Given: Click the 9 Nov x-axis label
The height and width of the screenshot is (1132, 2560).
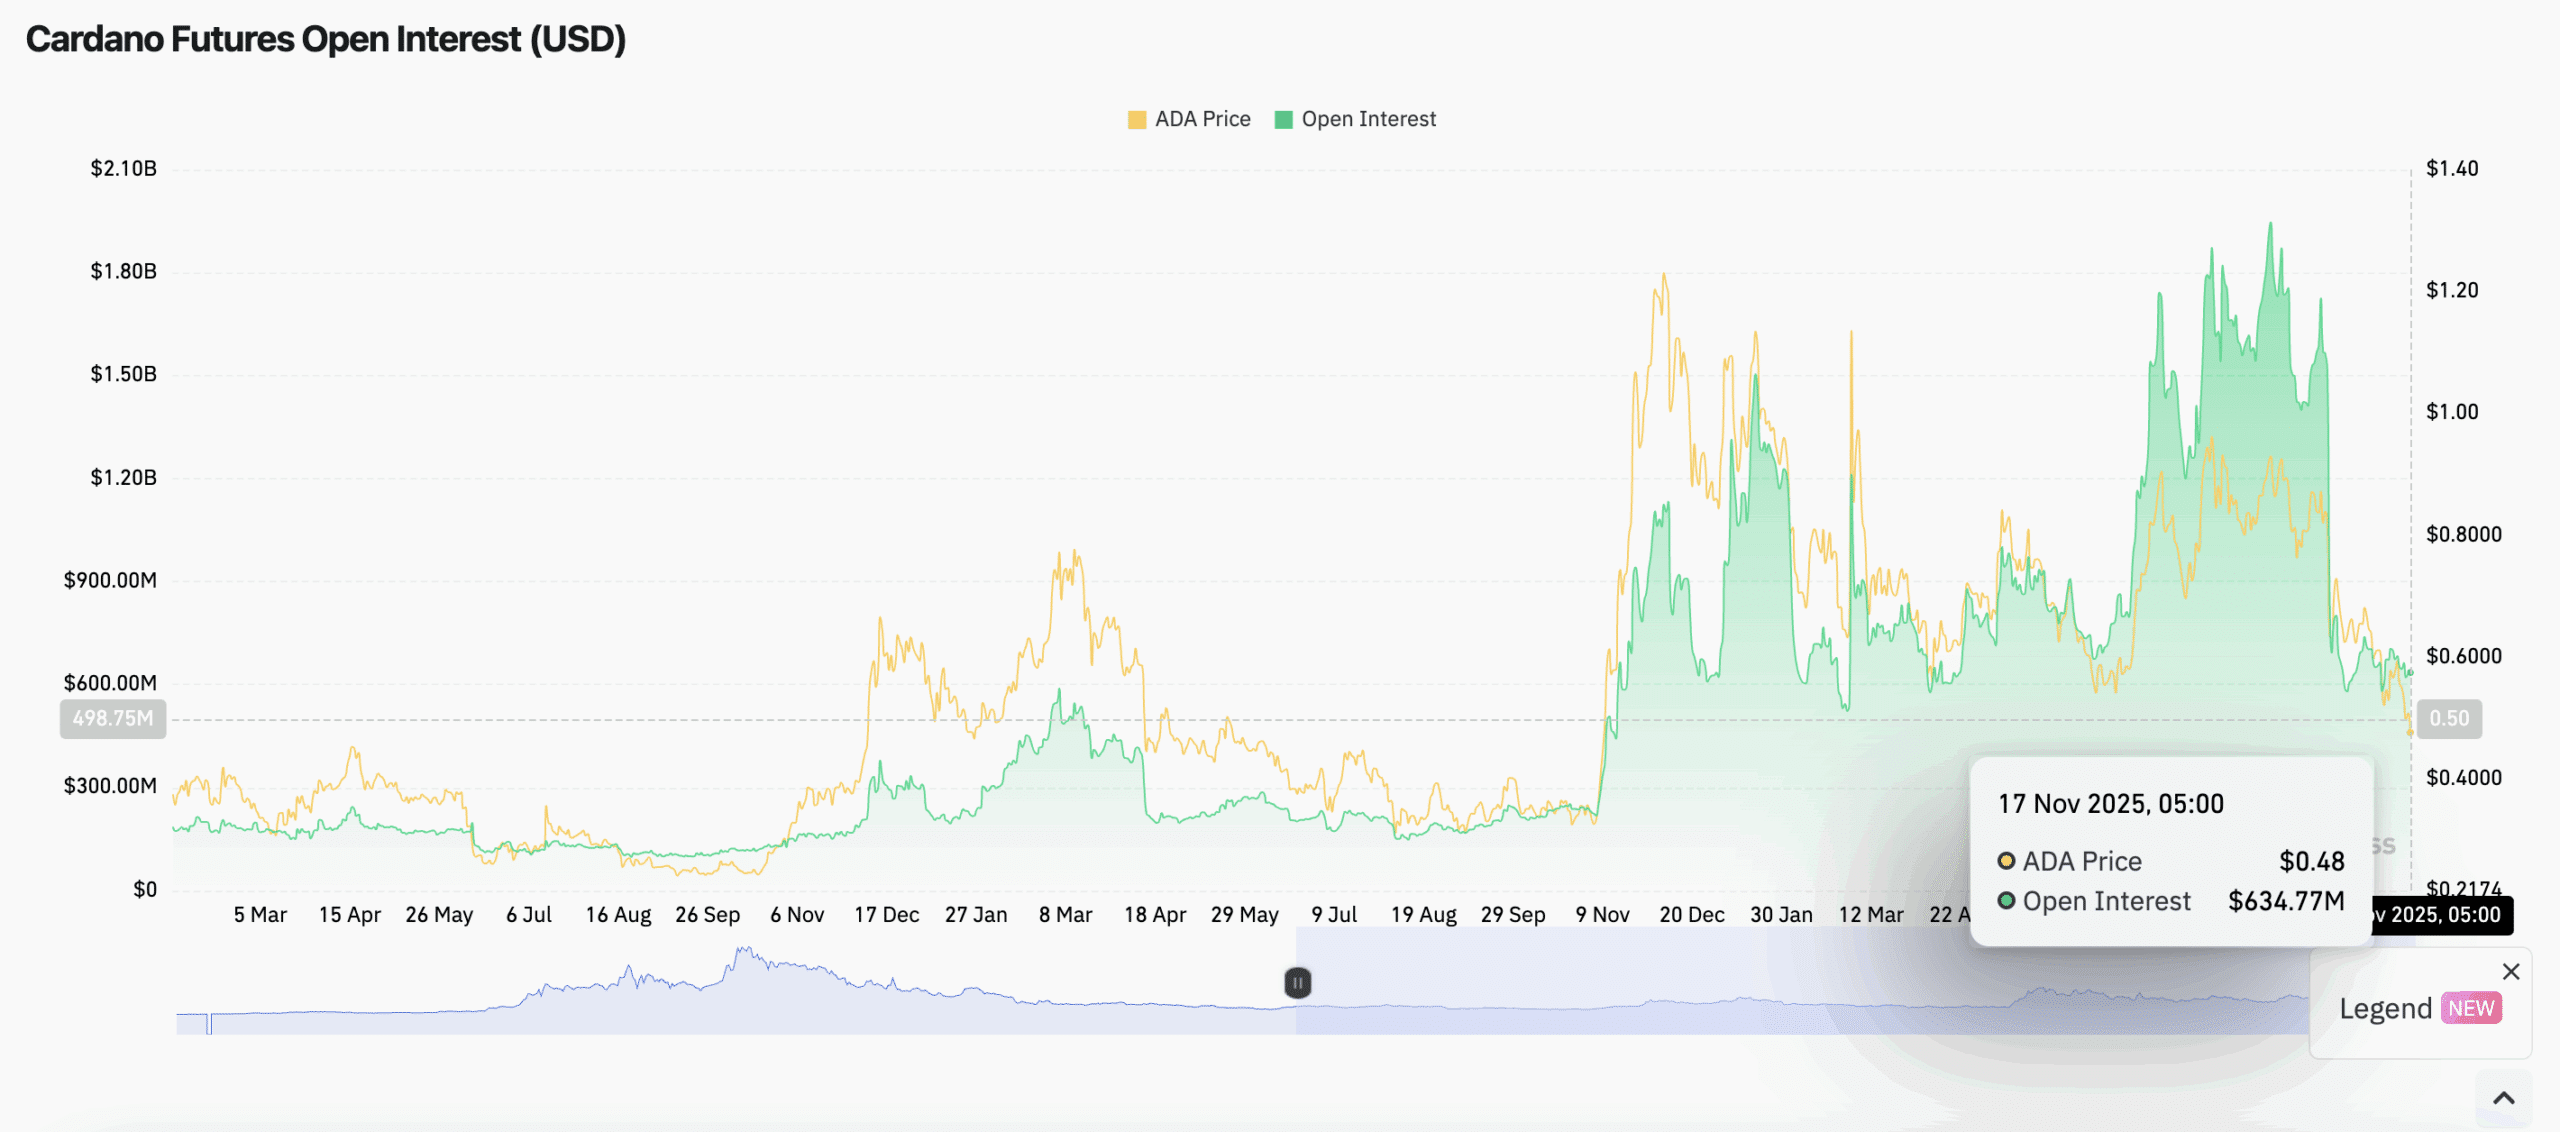Looking at the screenshot, I should [x=1601, y=913].
